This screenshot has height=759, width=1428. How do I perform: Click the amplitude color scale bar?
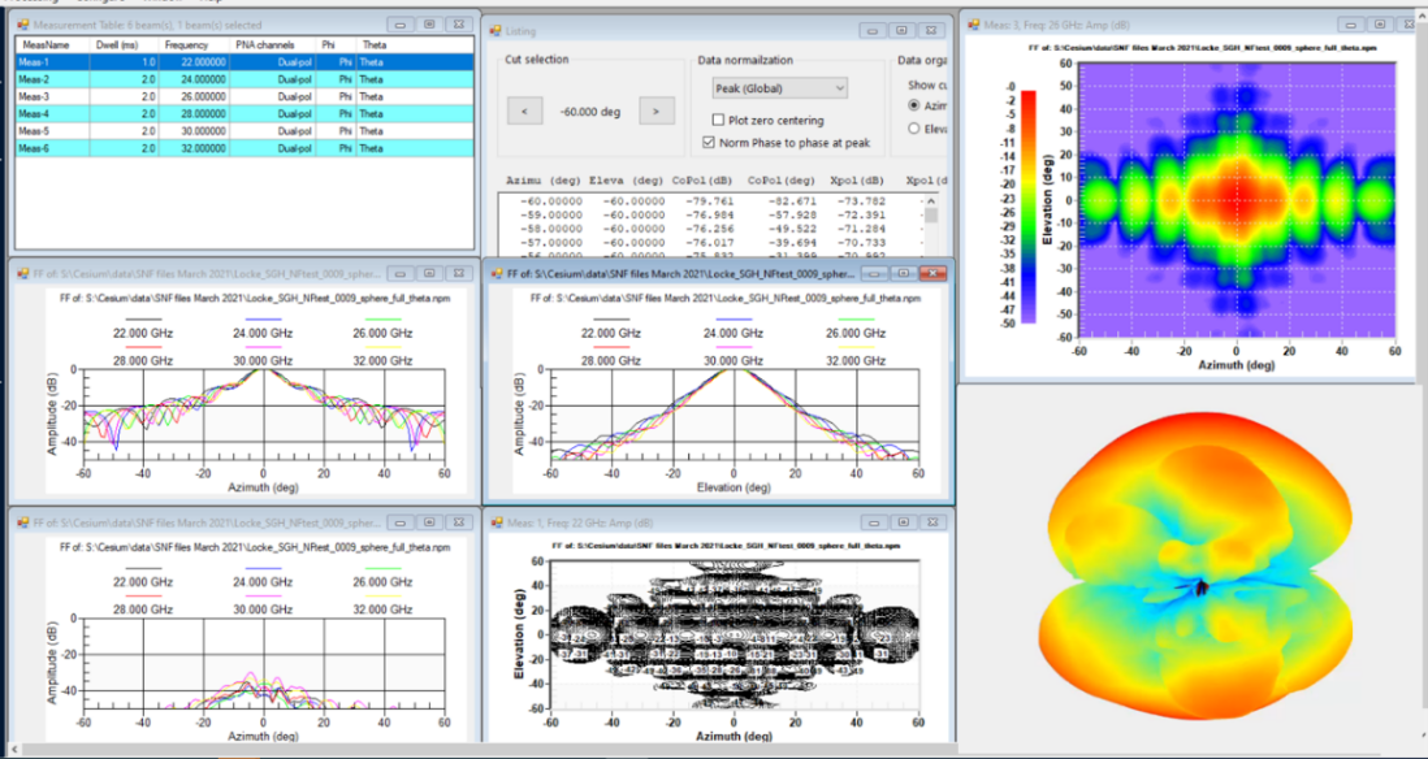1029,206
